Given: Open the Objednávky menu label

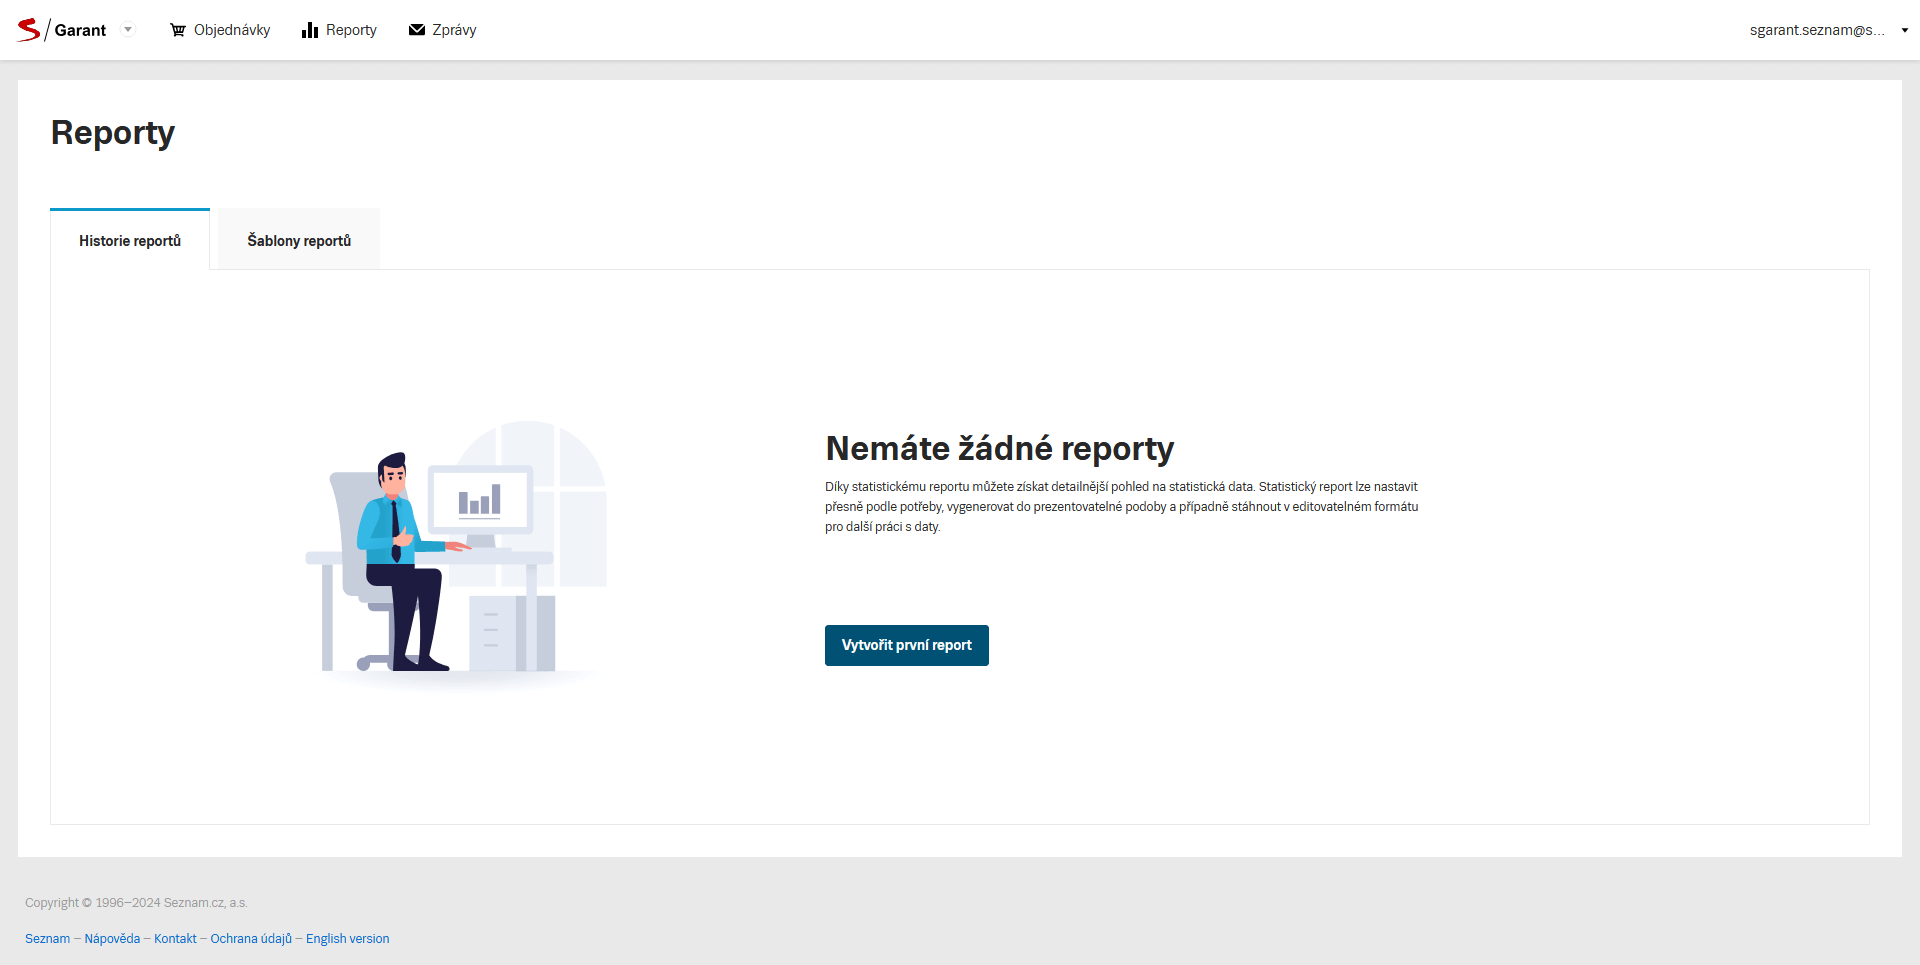Looking at the screenshot, I should (x=232, y=30).
